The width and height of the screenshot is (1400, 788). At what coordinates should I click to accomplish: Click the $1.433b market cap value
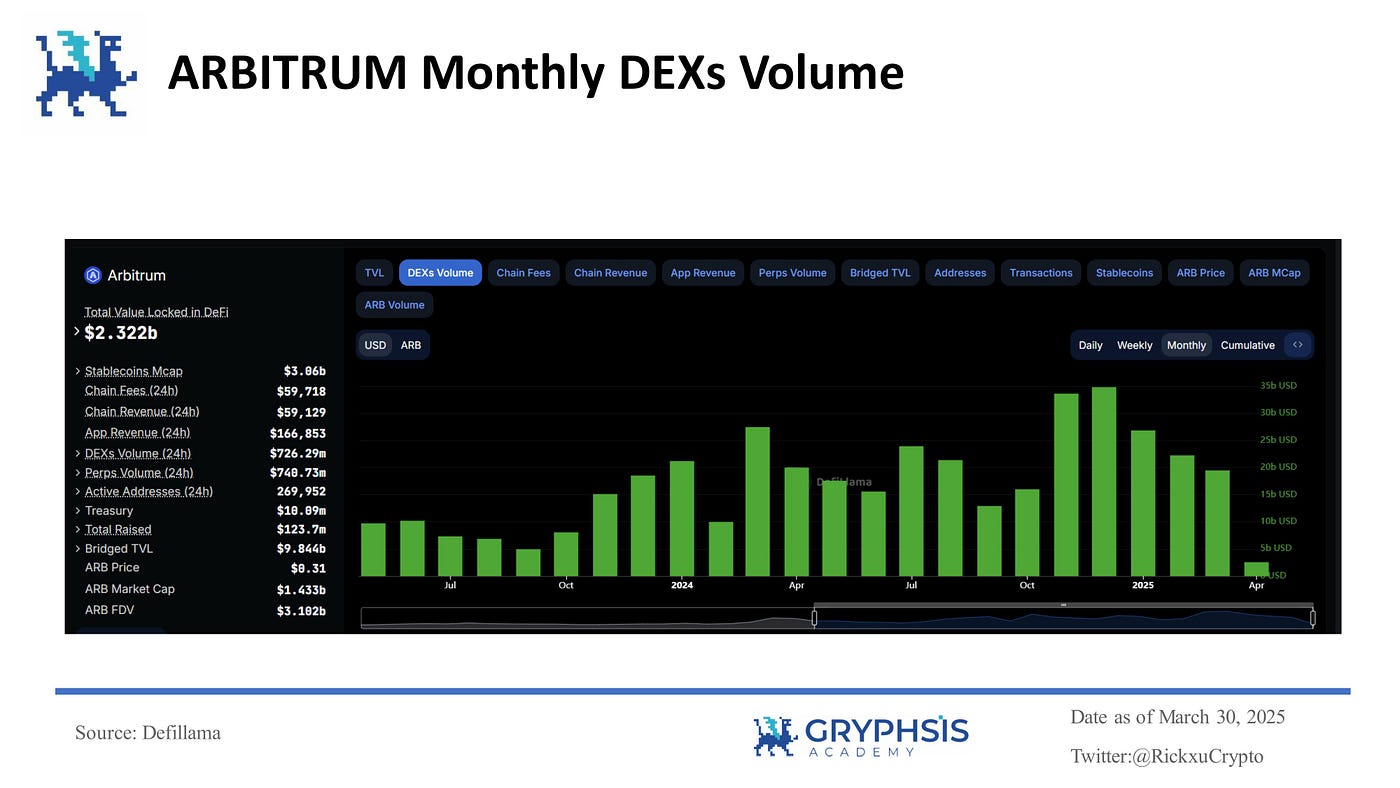(301, 590)
